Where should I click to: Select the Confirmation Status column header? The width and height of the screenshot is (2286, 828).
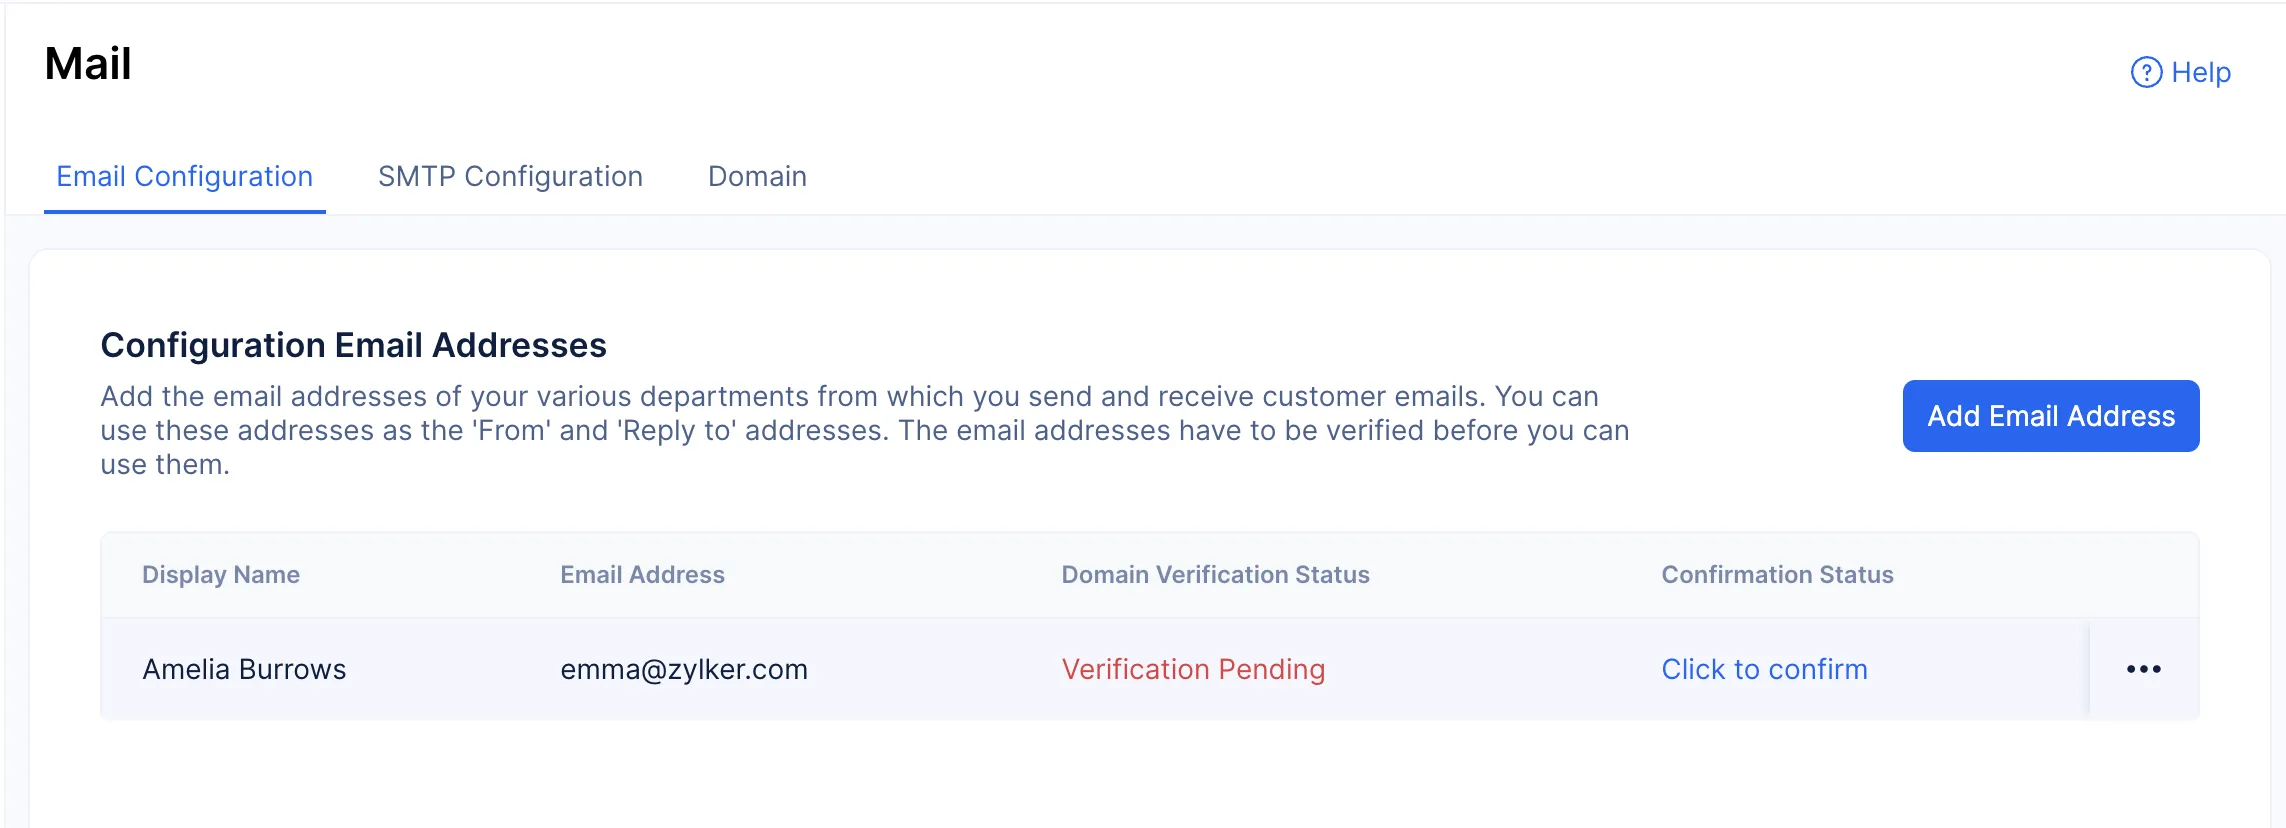coord(1777,575)
